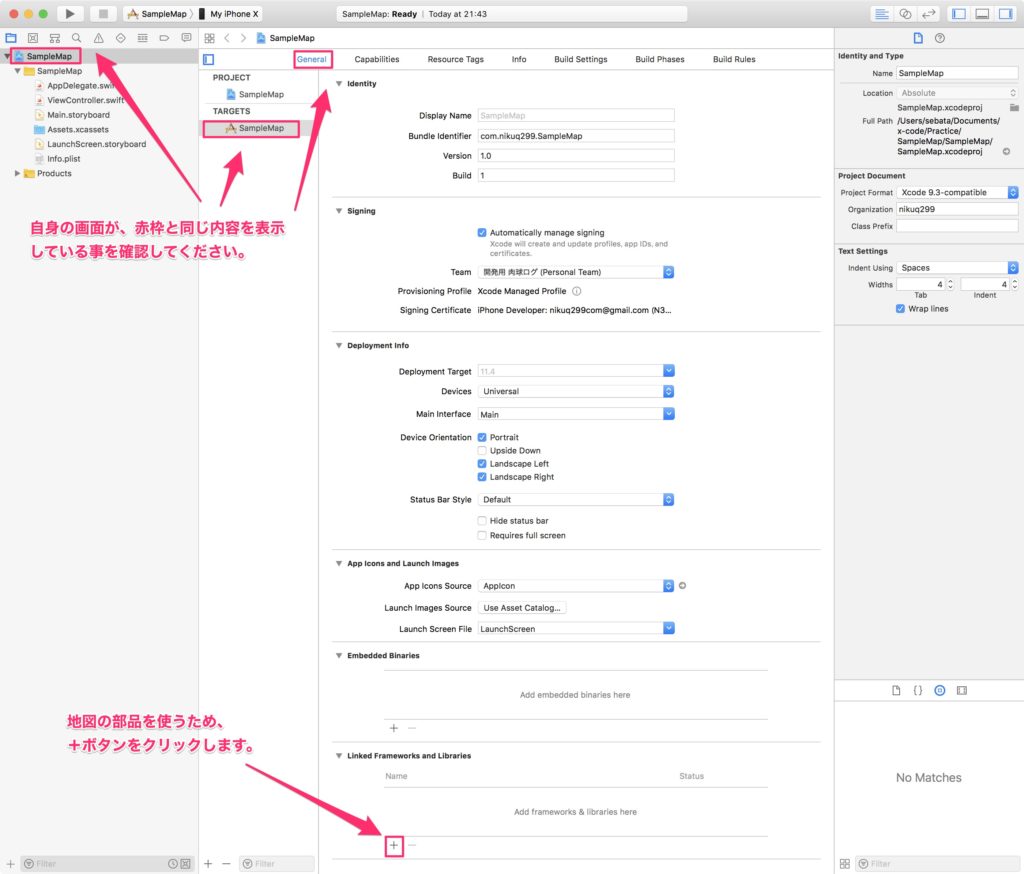This screenshot has width=1024, height=874.
Task: Uncheck Landscape Left orientation
Action: pos(482,464)
